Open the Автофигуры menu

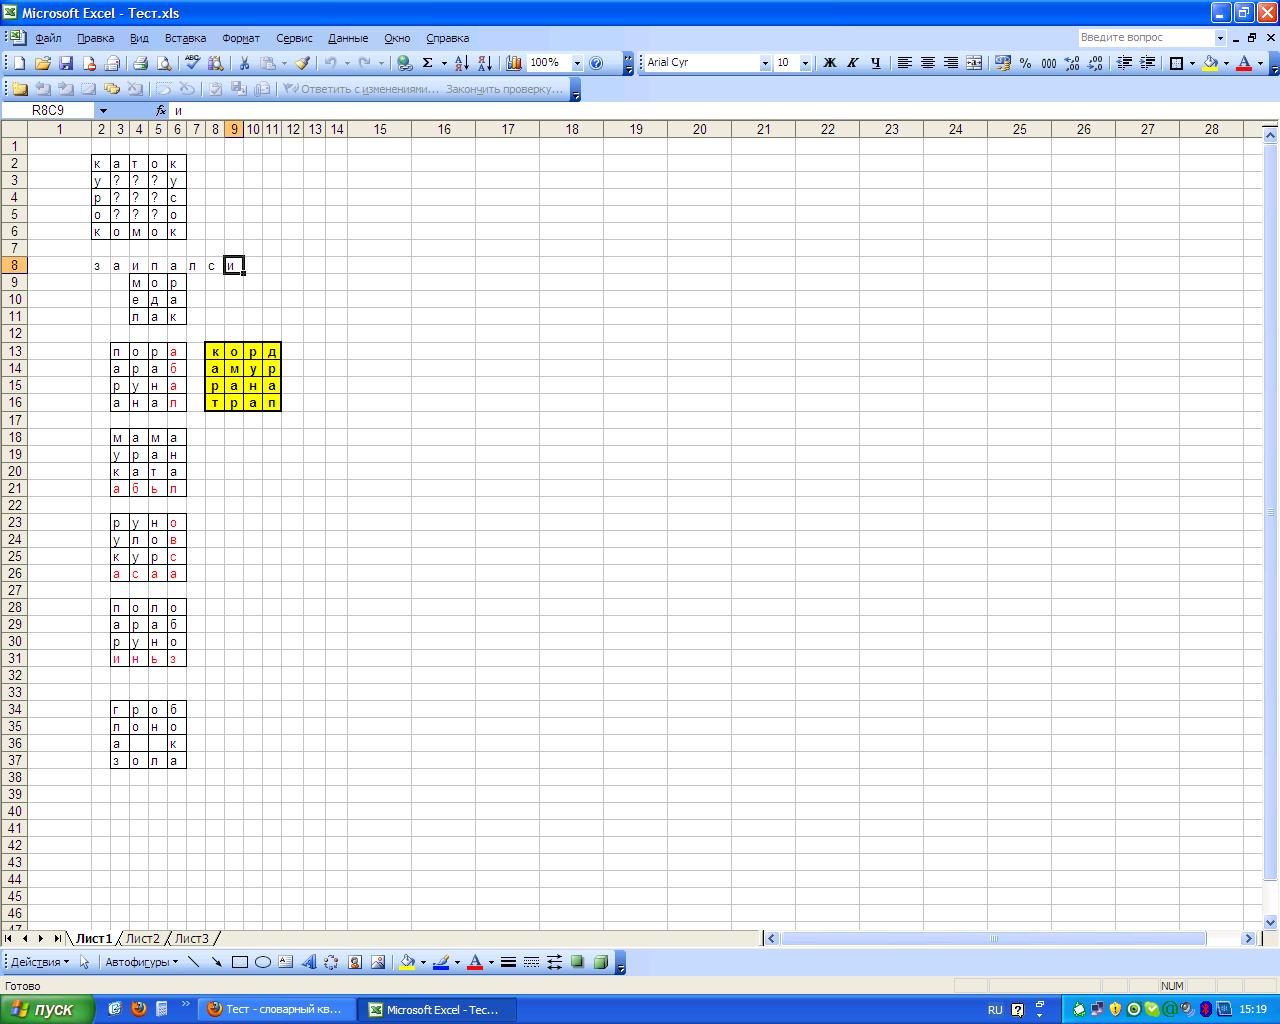coord(141,962)
